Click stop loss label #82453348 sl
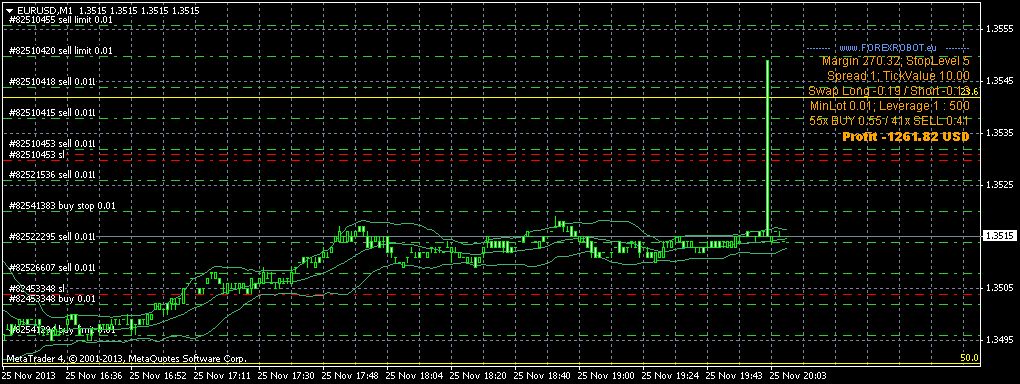The image size is (1020, 384). click(36, 288)
